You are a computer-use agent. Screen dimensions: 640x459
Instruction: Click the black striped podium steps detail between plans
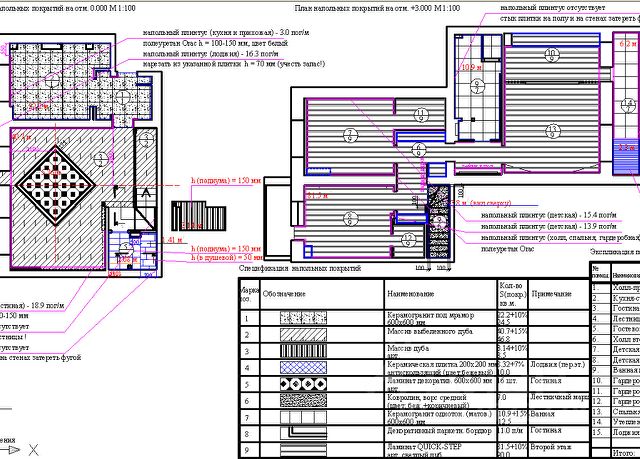point(198,216)
